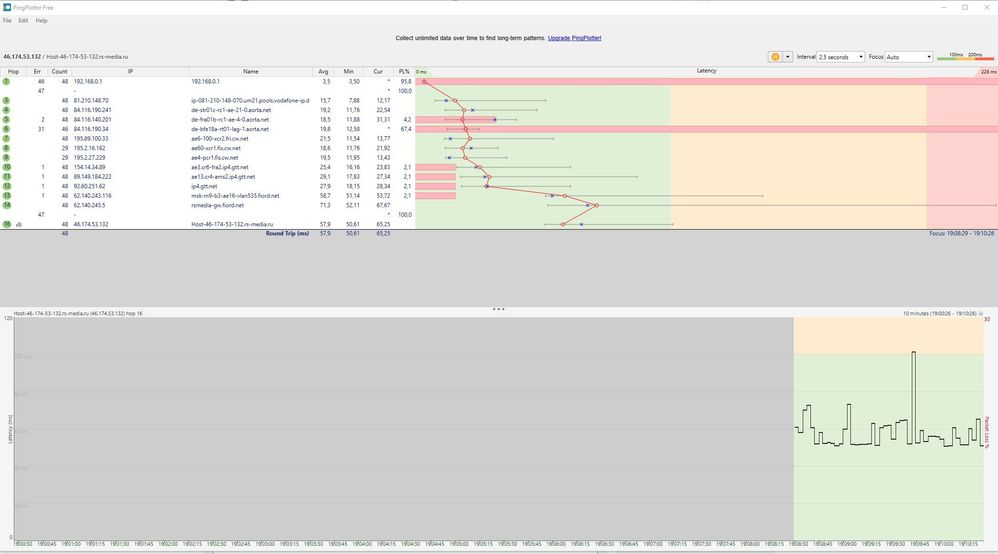Viewport: 998px width, 554px height.
Task: Click the target address 46.174.53.132 heading
Action: point(22,57)
